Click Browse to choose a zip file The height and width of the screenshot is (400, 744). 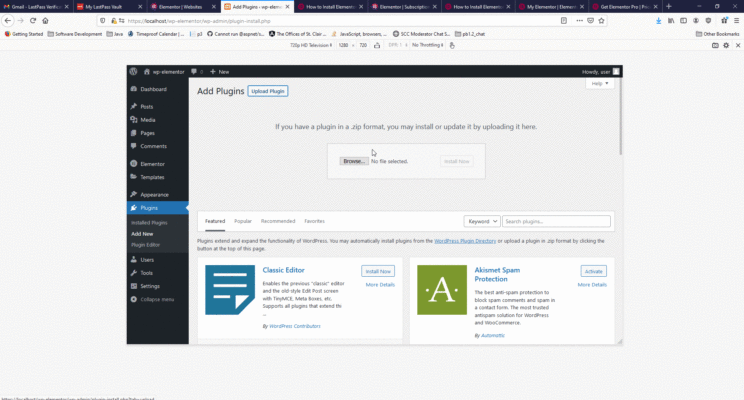pos(352,161)
